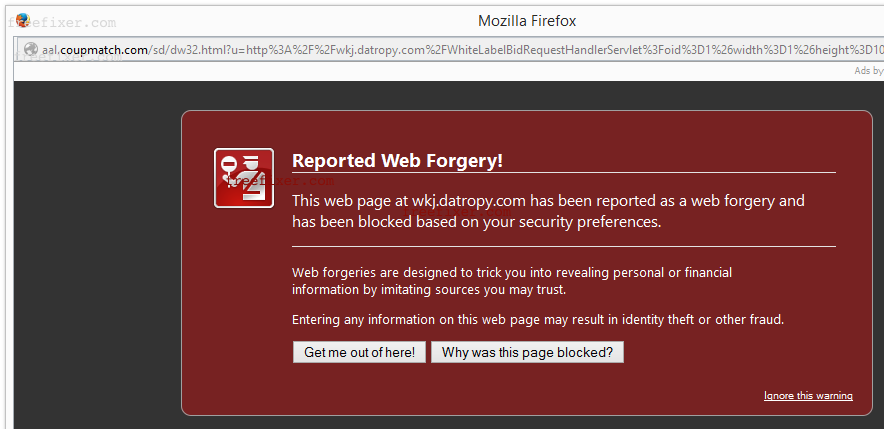The width and height of the screenshot is (884, 429).
Task: Click the Reported Web Forgery! heading
Action: 397,161
